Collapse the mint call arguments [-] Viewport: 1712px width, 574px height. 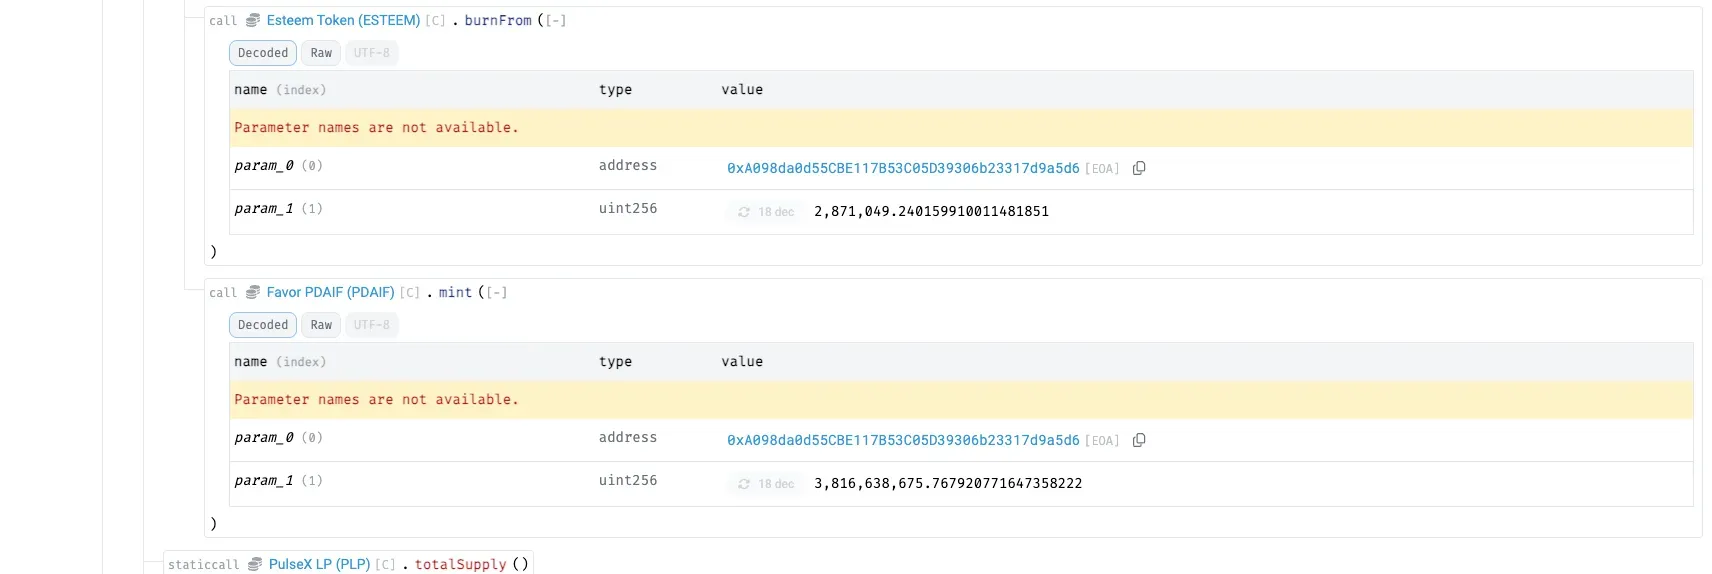click(x=496, y=292)
